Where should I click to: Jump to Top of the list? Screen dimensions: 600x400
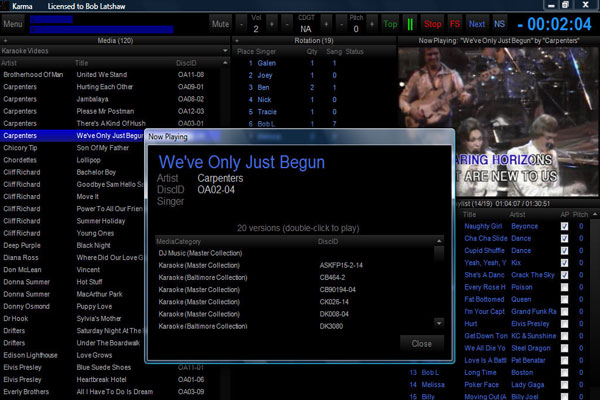390,24
